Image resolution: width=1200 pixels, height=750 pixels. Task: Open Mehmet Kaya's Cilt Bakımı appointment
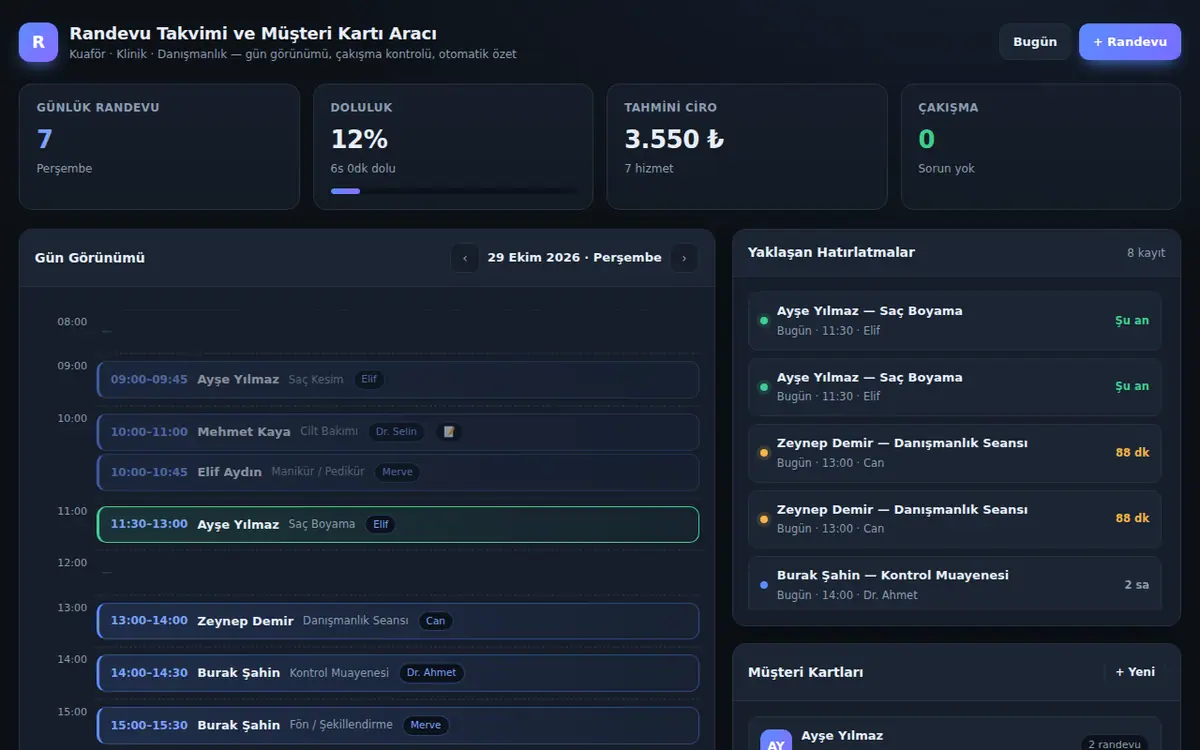(x=398, y=432)
